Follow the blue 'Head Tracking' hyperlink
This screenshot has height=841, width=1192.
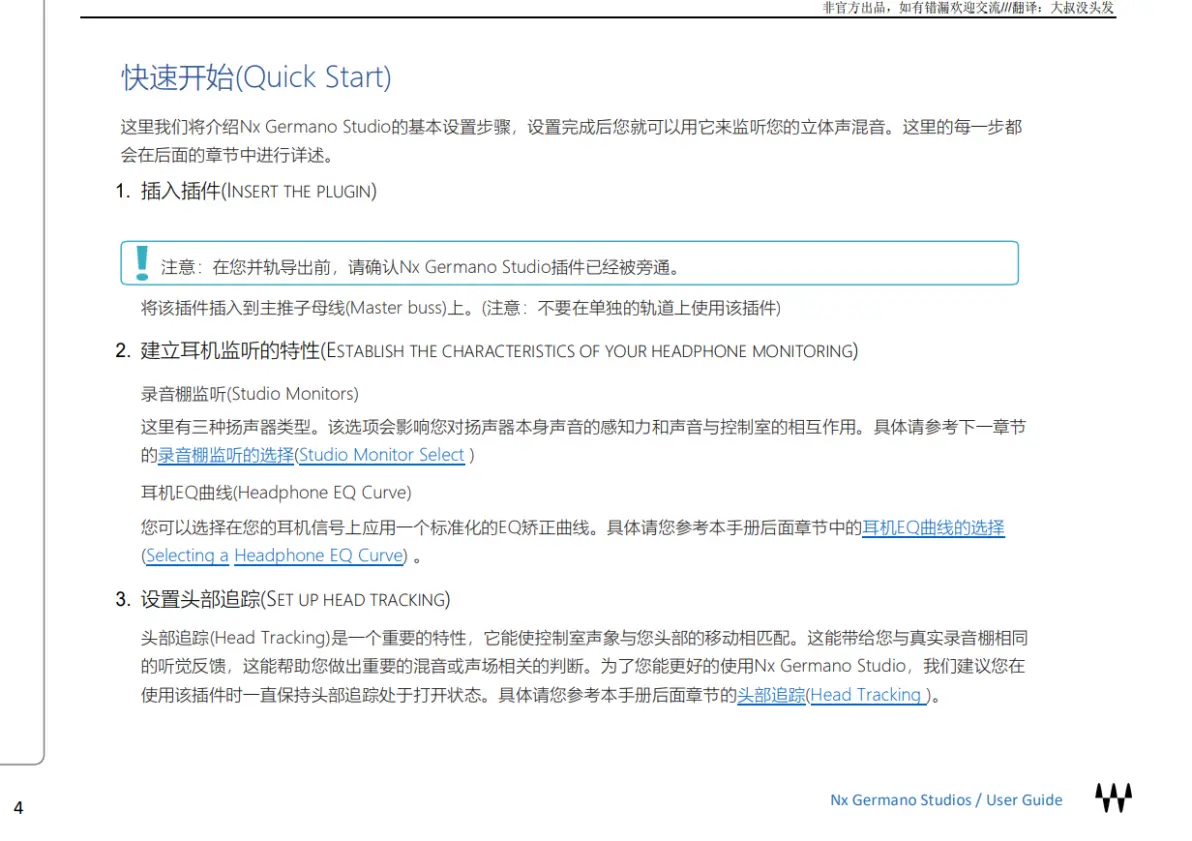click(x=866, y=695)
